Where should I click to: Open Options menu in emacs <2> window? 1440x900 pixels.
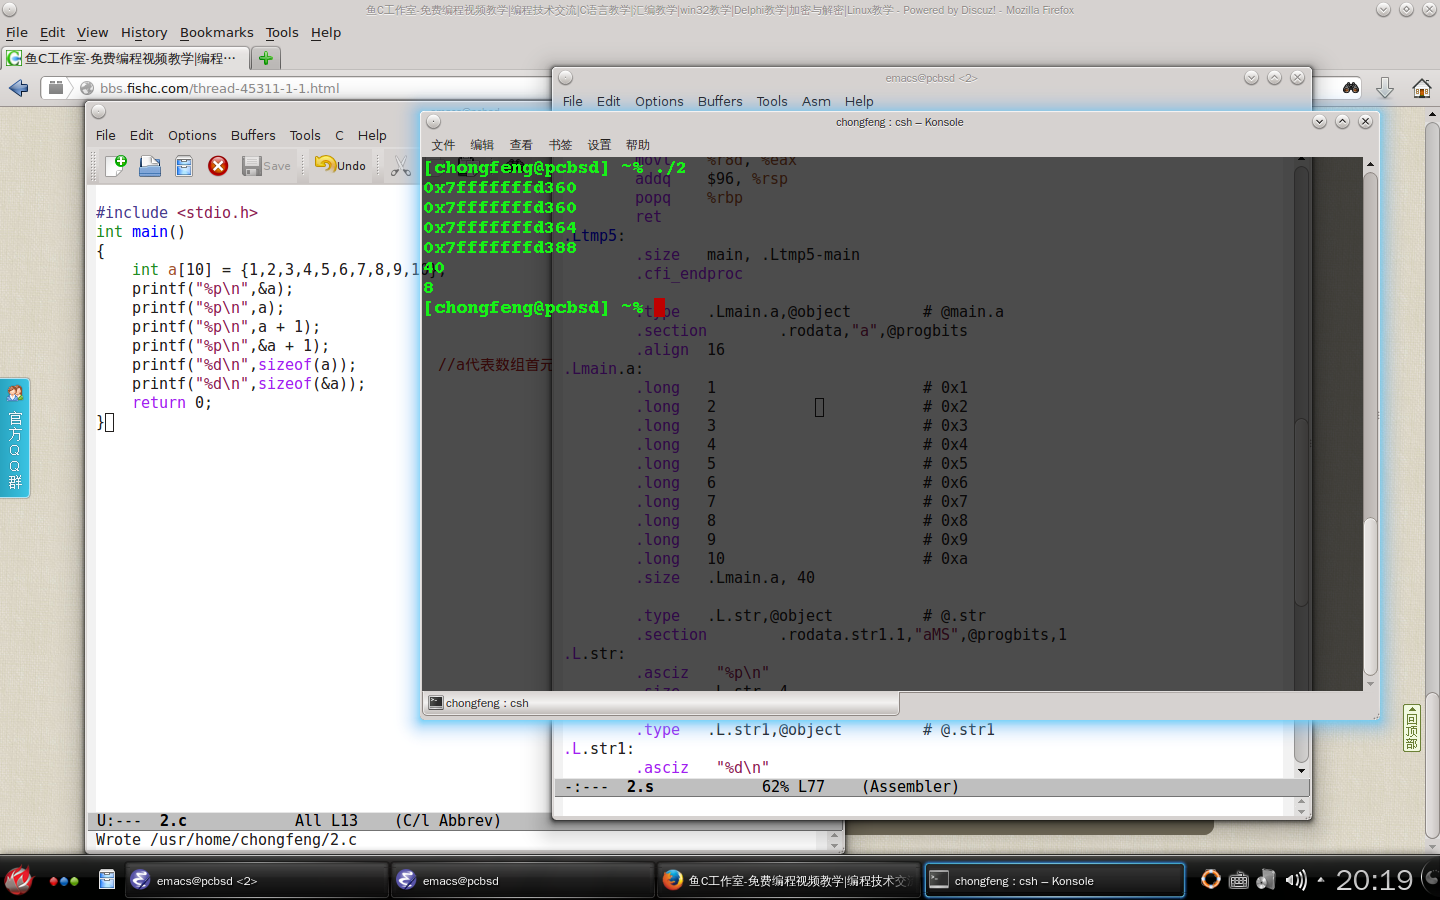pos(659,101)
